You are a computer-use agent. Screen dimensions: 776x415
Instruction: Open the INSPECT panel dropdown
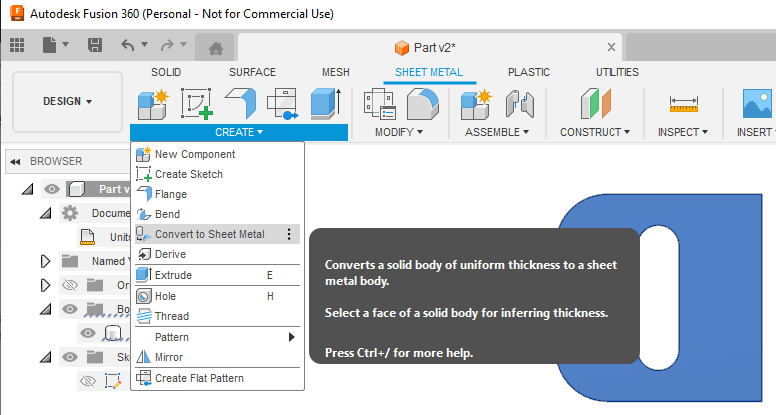pos(683,132)
